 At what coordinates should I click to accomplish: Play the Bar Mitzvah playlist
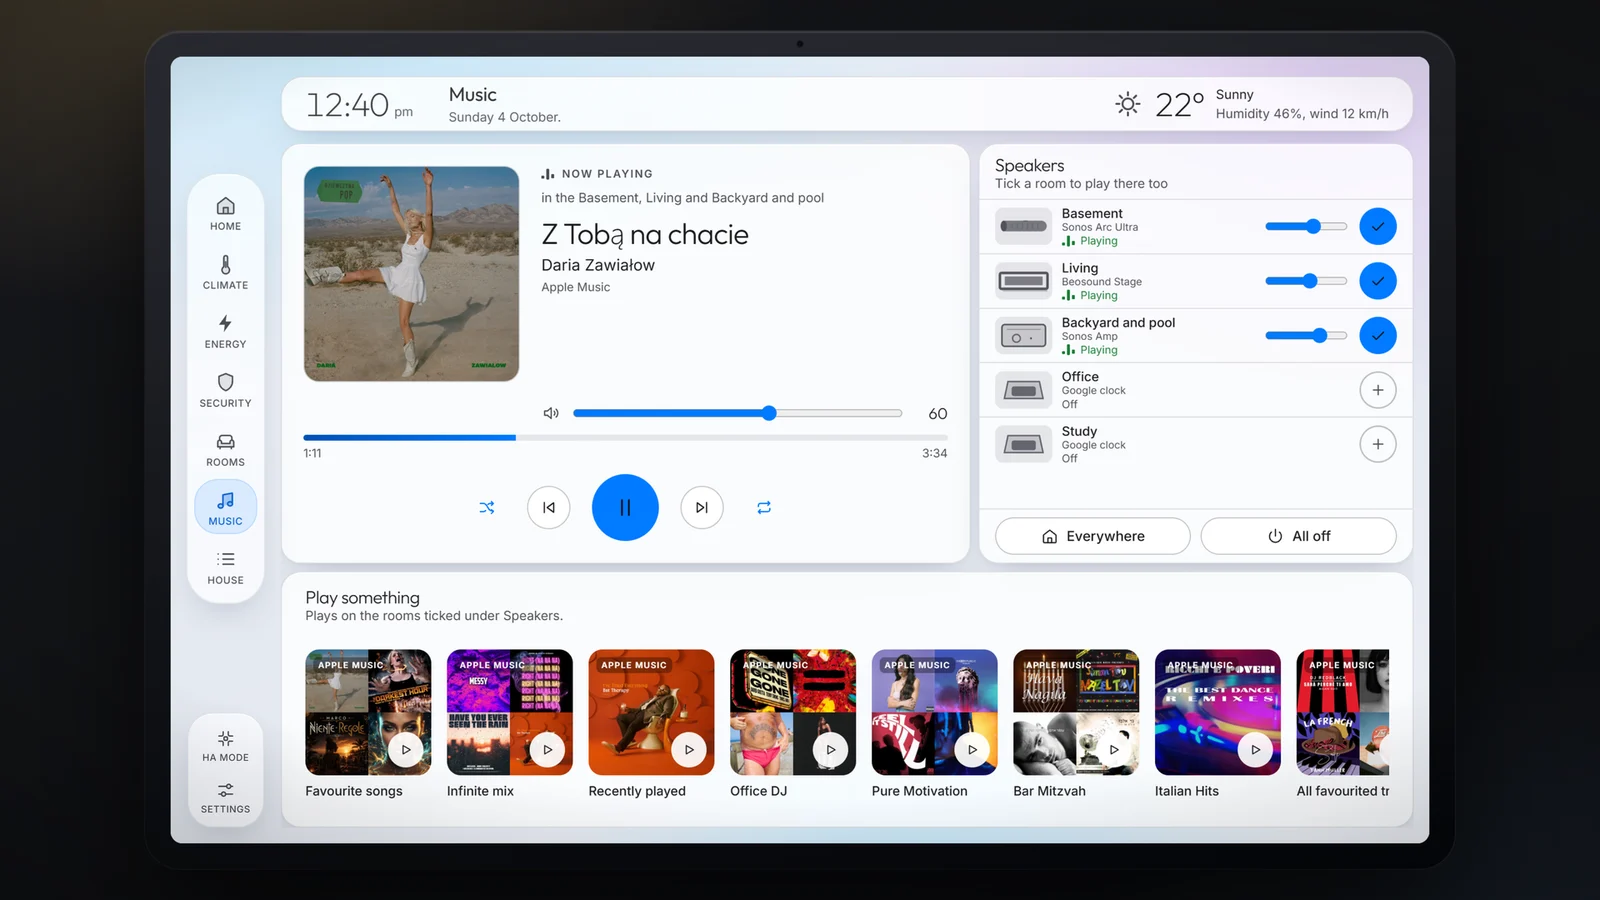(1114, 749)
